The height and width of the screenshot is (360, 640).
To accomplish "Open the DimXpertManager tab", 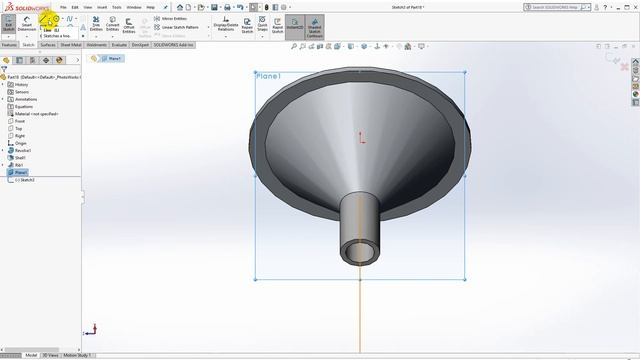I will click(46, 60).
